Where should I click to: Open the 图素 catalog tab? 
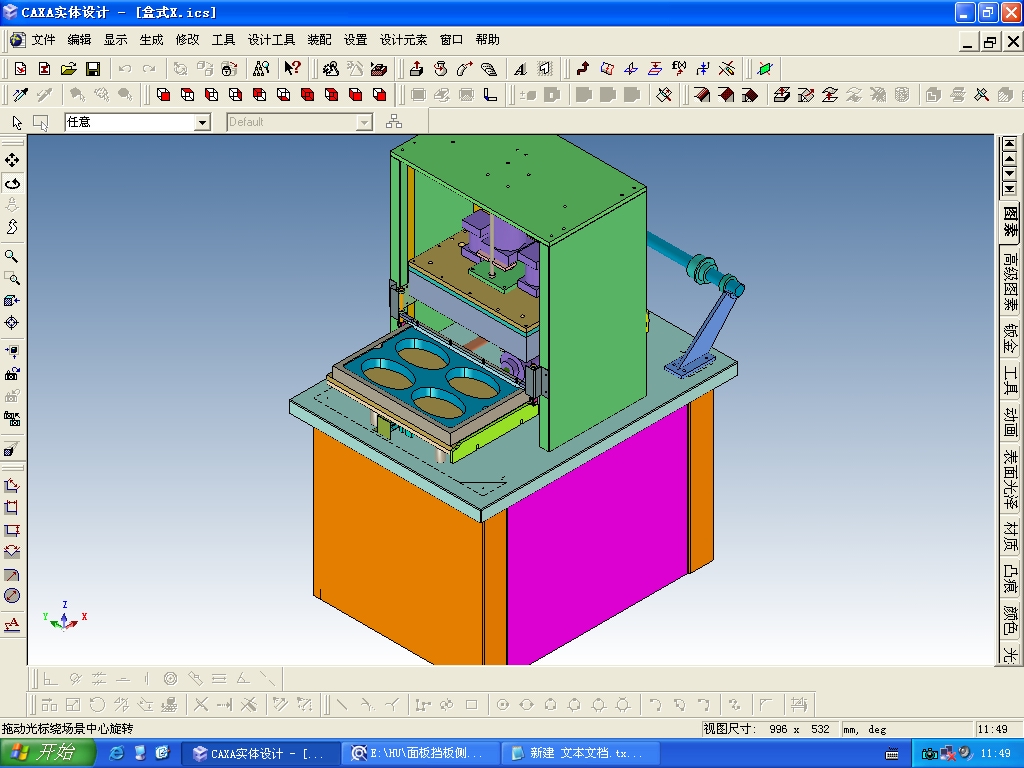pyautogui.click(x=1010, y=221)
